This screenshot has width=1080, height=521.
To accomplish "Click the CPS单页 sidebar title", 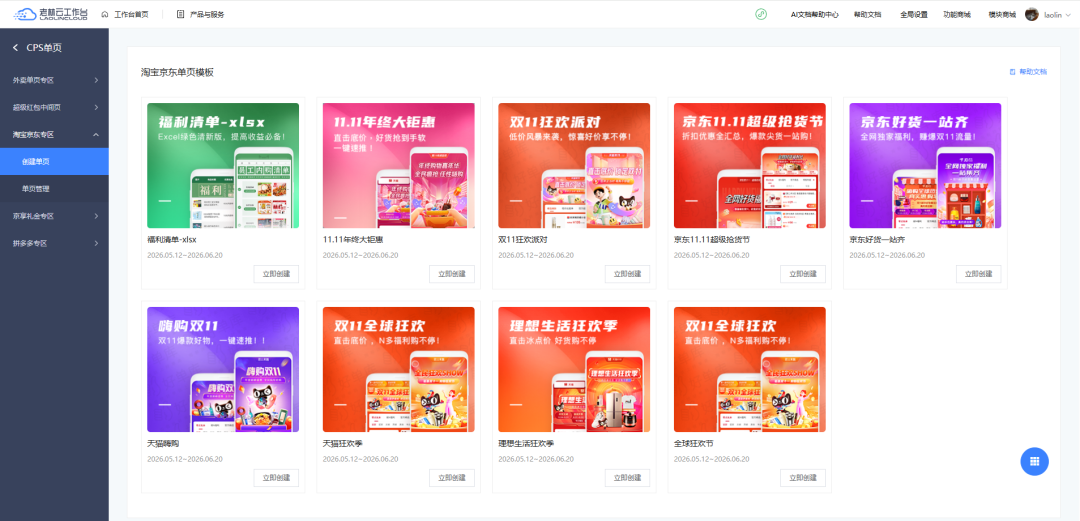I will 44,48.
